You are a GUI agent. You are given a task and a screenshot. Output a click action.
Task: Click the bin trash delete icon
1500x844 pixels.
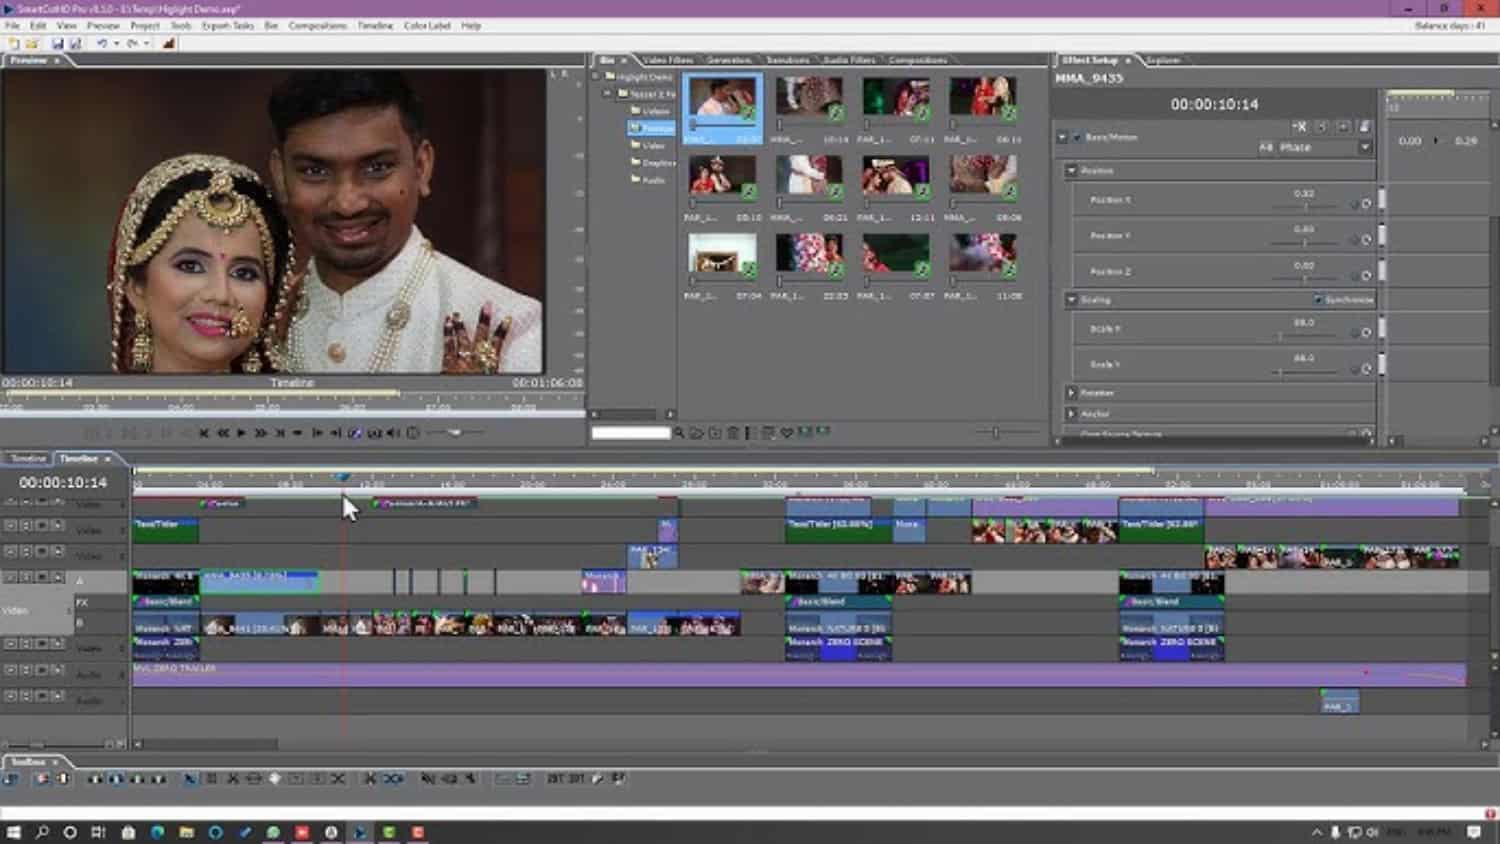coord(732,433)
